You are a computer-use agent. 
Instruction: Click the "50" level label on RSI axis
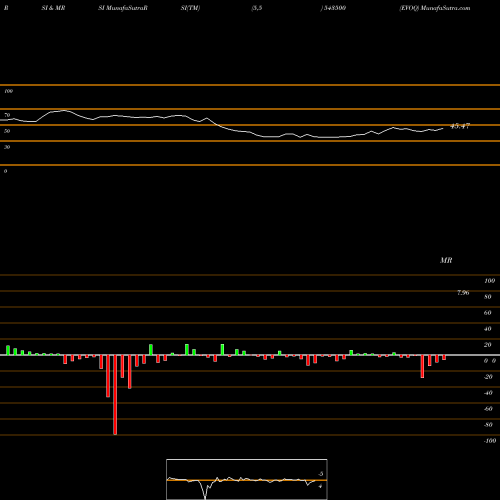7,131
